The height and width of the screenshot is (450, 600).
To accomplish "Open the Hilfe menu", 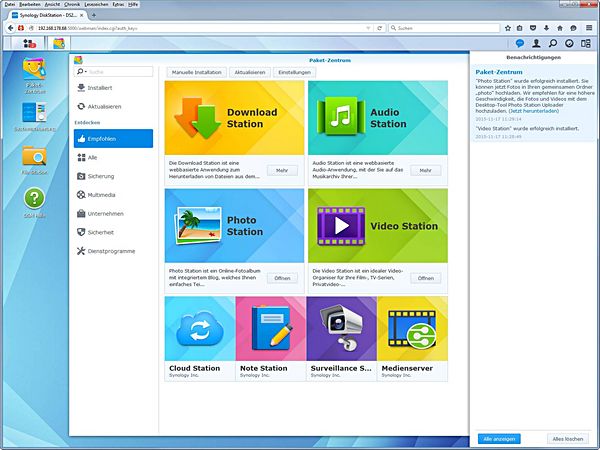I will tap(133, 4).
